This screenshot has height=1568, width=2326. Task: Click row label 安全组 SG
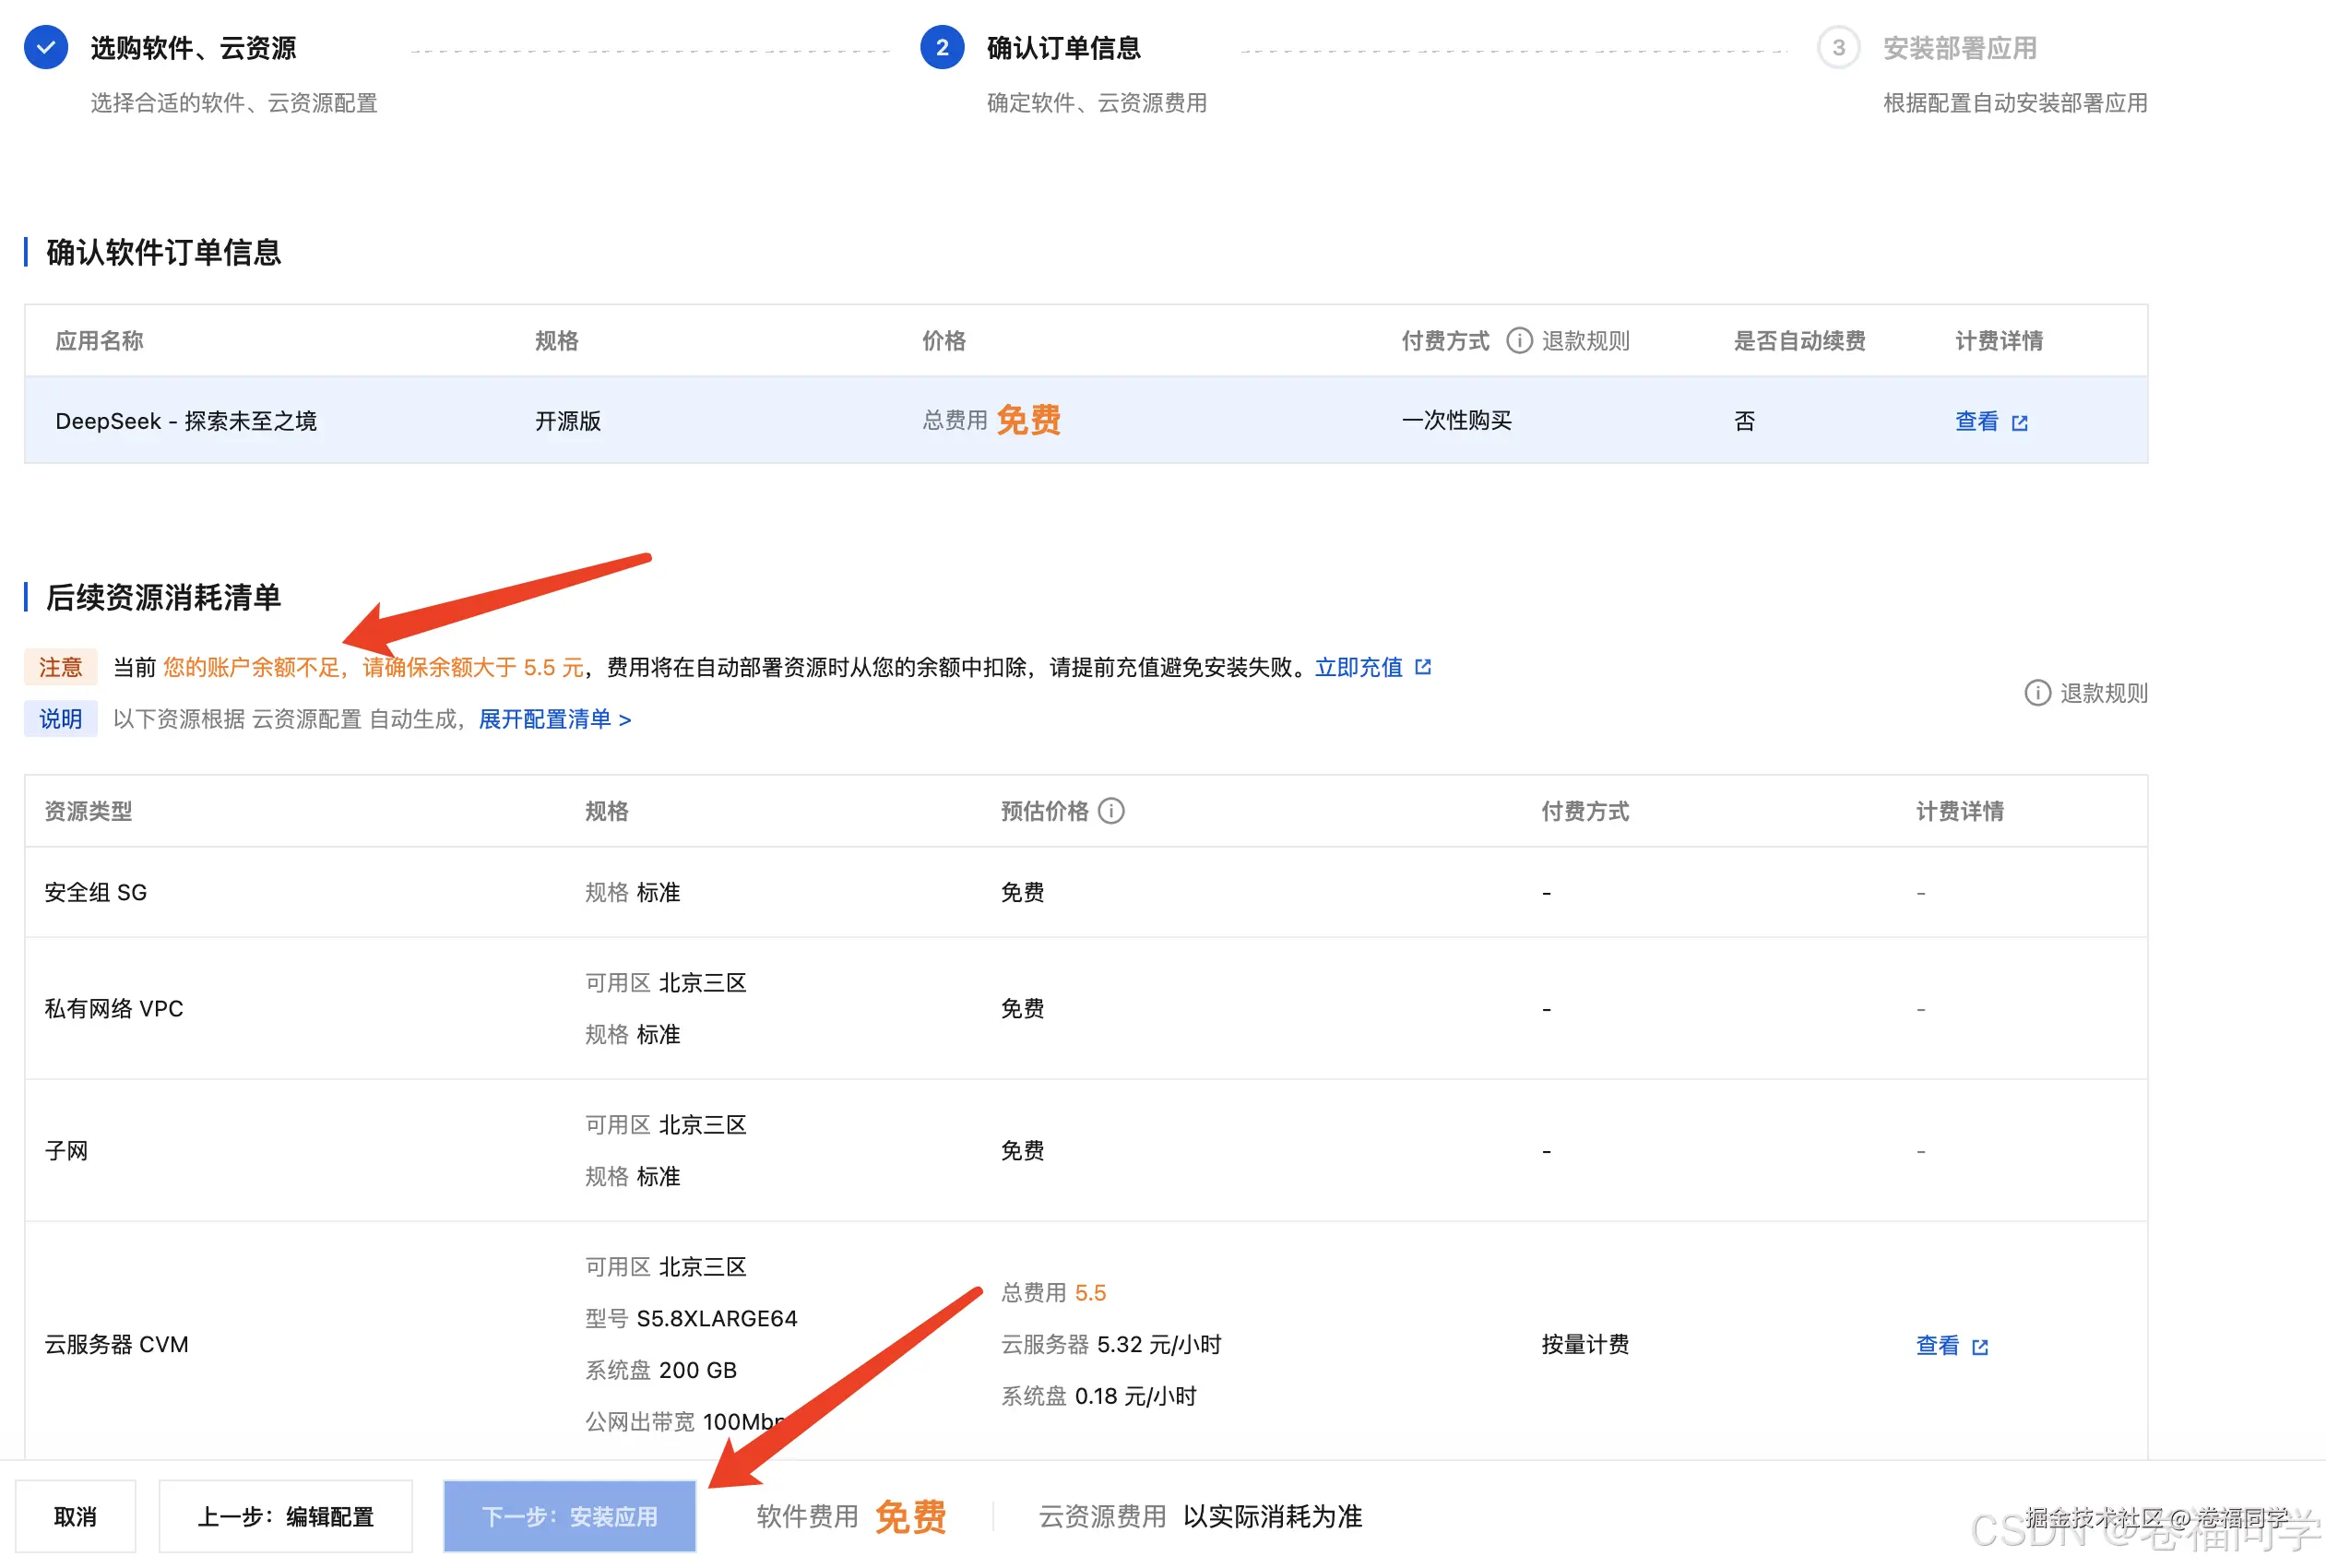[x=96, y=892]
